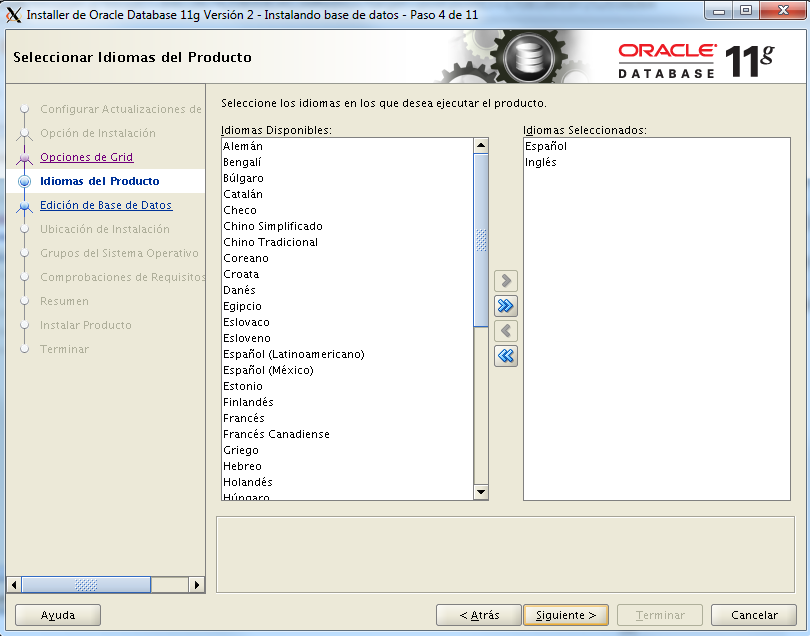Click the vertical scrollbar thumb of available languages

[x=481, y=240]
